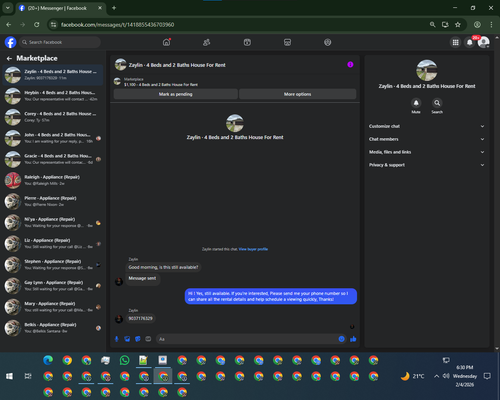Choose a sticker icon in composer

pyautogui.click(x=138, y=339)
